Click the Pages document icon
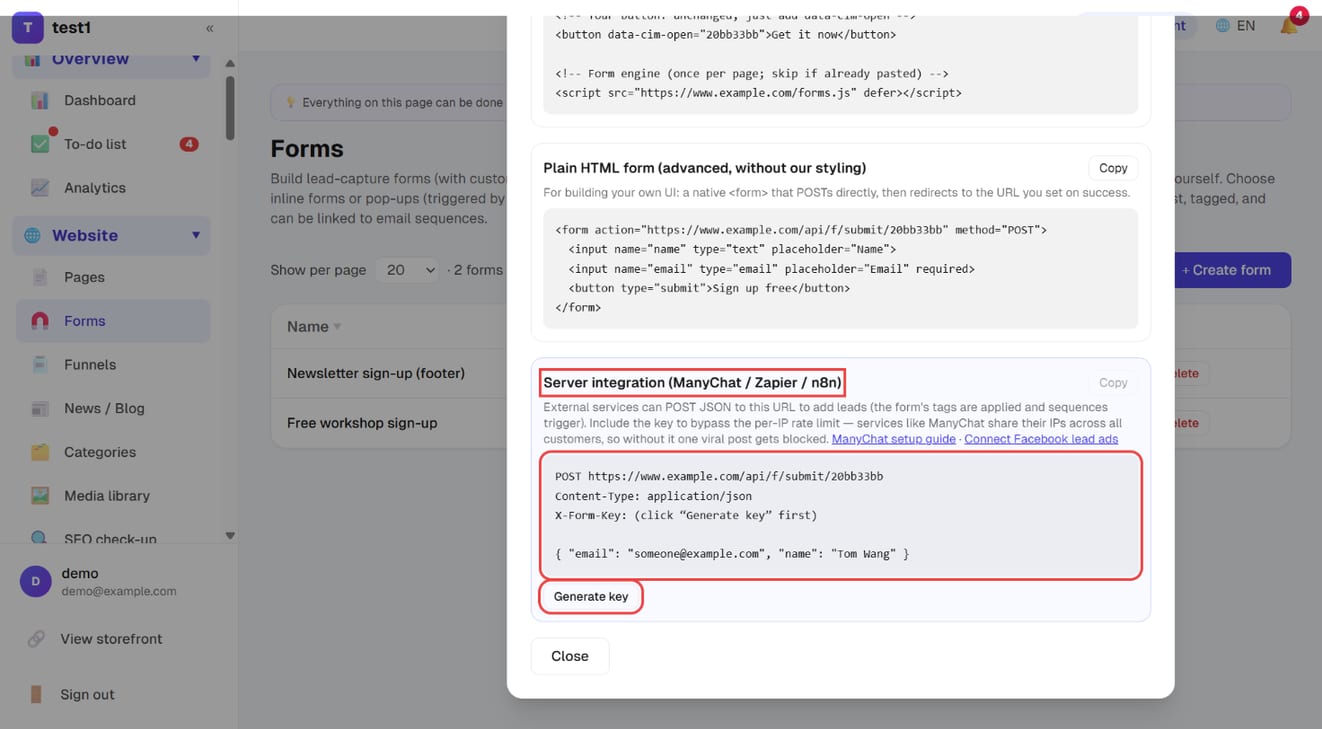Screen dimensions: 1322x729 pyautogui.click(x=40, y=277)
